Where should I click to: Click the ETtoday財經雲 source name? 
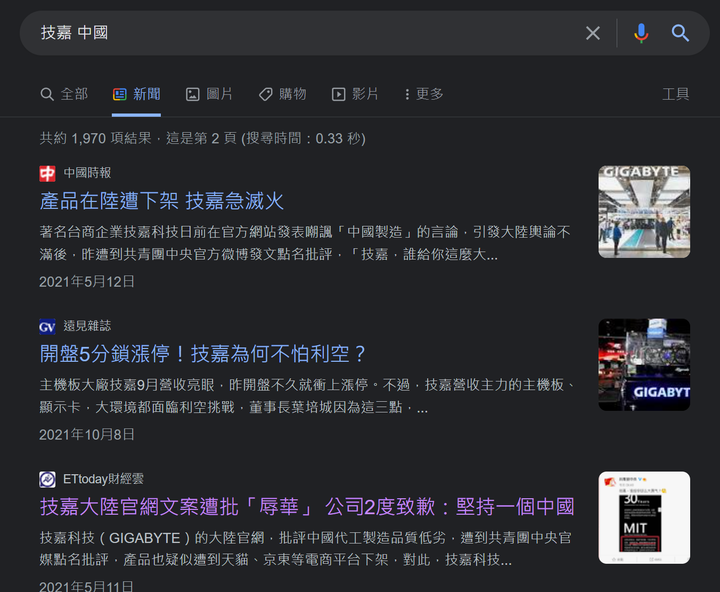103,479
